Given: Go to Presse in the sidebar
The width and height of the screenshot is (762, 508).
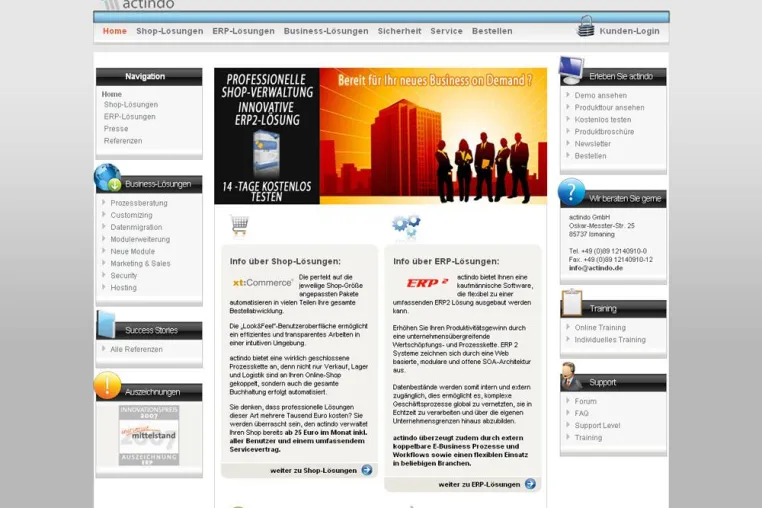Looking at the screenshot, I should coord(116,129).
